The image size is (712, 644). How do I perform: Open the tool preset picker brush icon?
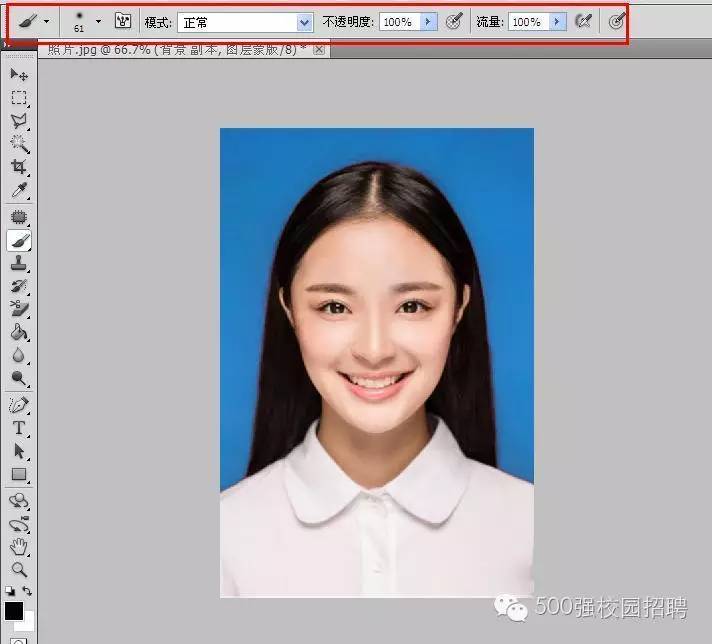coord(28,21)
